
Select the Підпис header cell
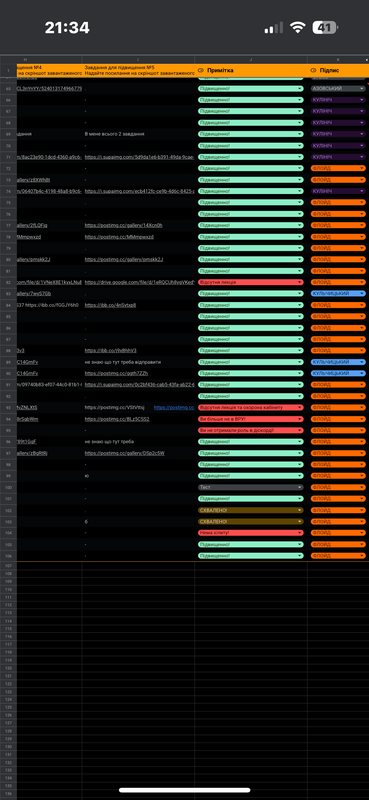pyautogui.click(x=338, y=70)
